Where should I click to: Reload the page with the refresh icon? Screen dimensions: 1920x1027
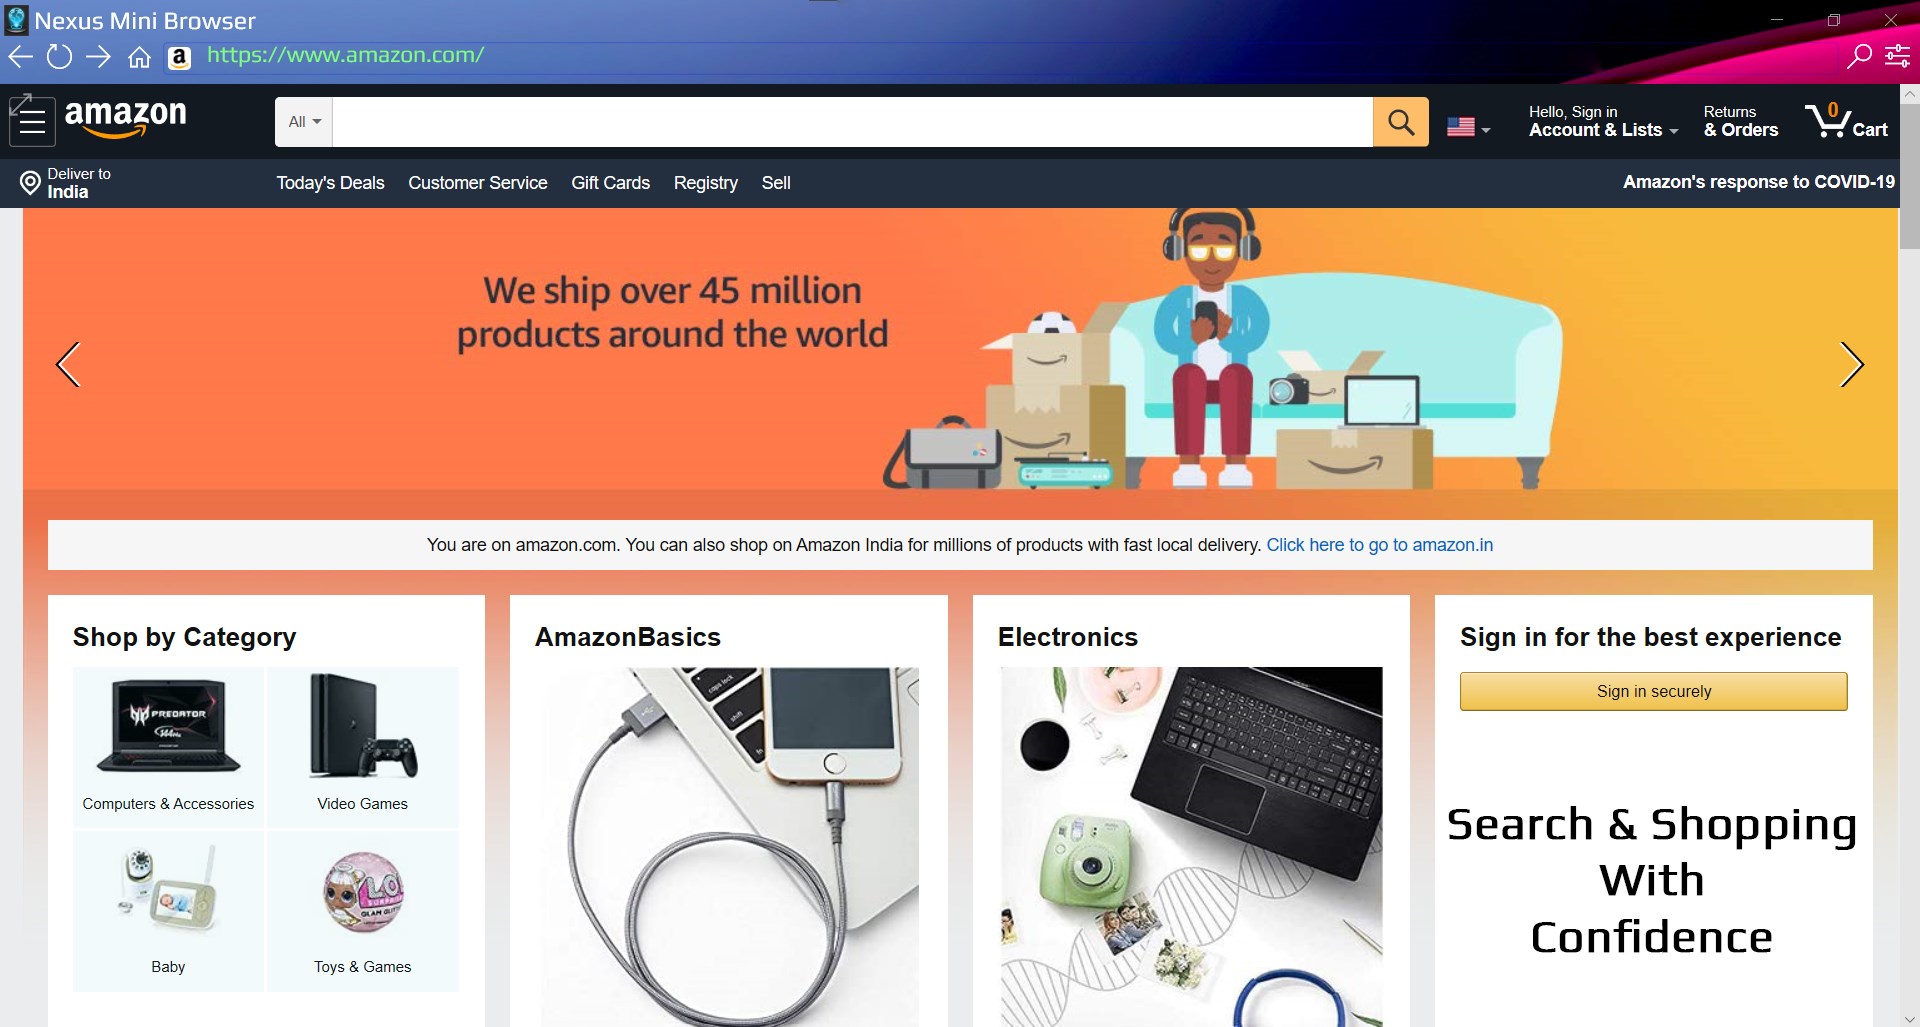[x=59, y=56]
